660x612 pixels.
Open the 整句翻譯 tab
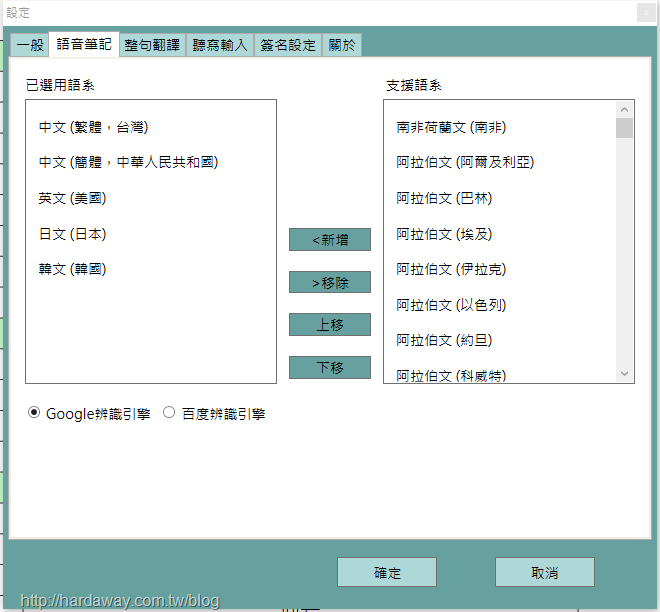pos(152,45)
